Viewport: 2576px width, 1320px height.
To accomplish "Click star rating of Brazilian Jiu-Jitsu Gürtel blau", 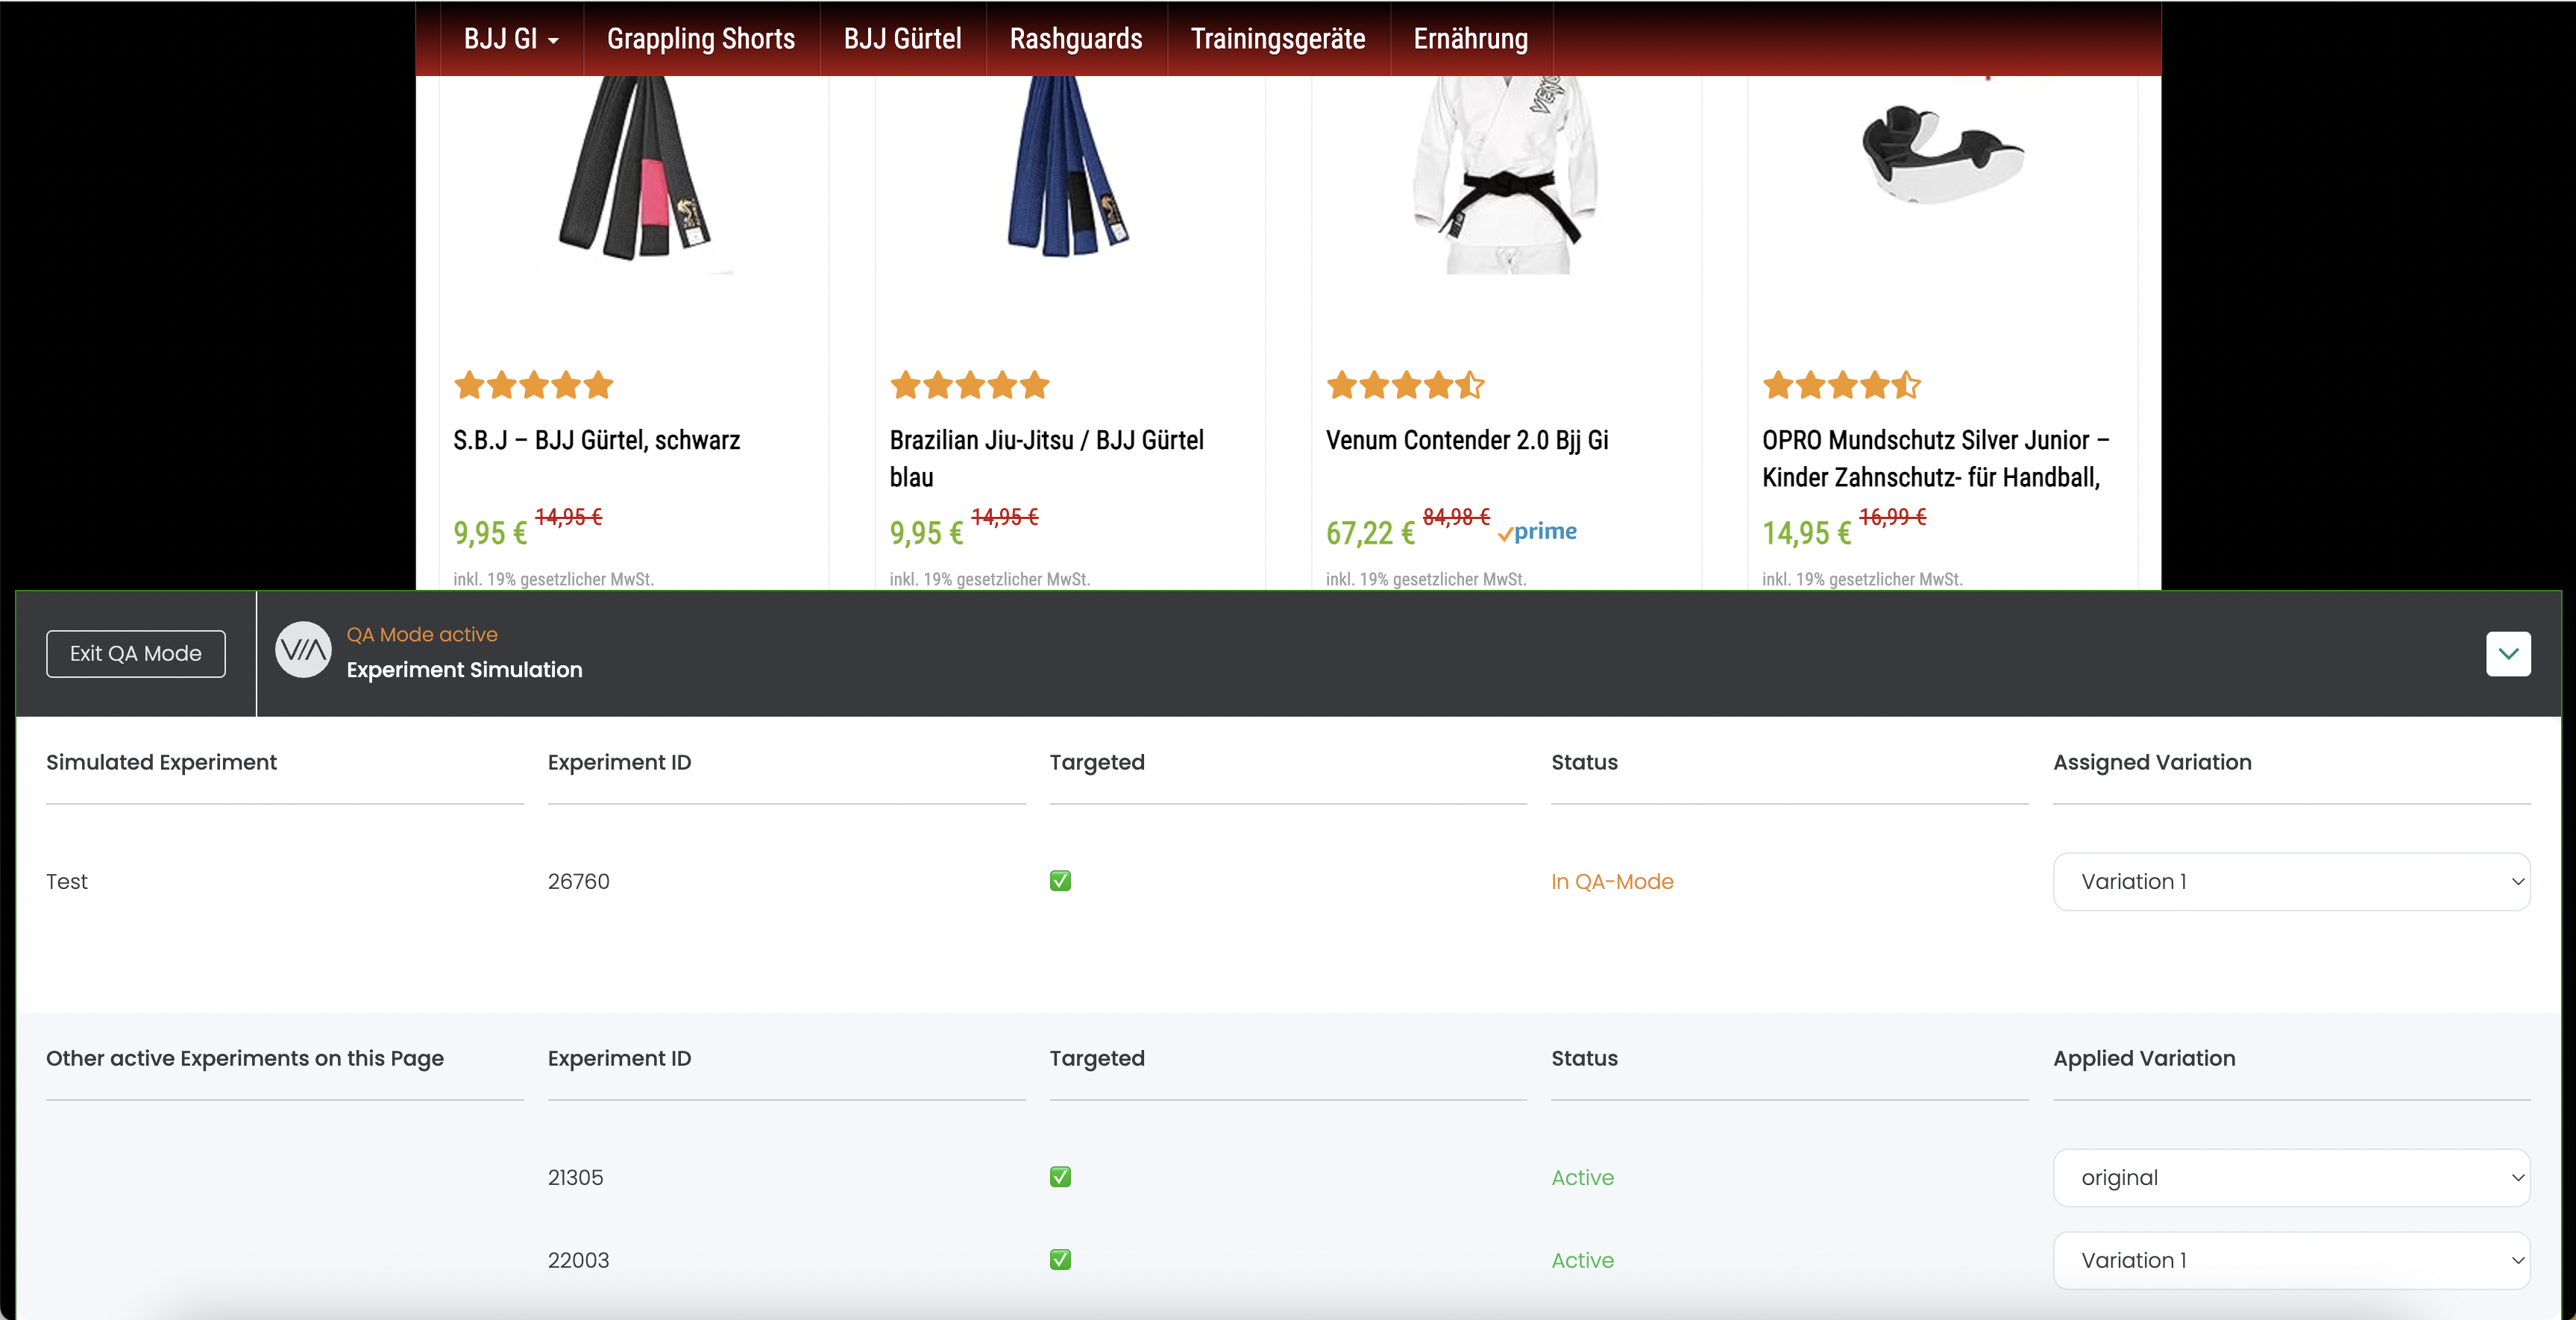I will pyautogui.click(x=969, y=385).
